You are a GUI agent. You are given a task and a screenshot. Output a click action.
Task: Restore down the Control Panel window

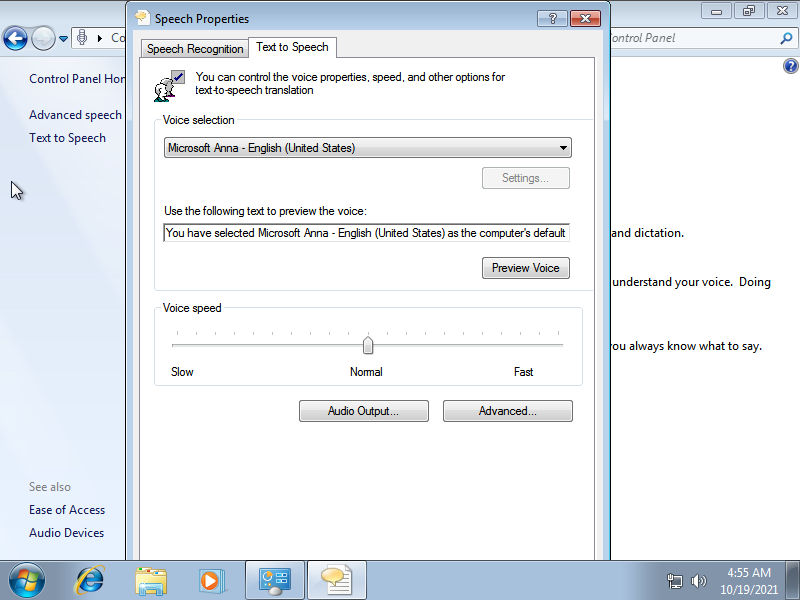749,11
